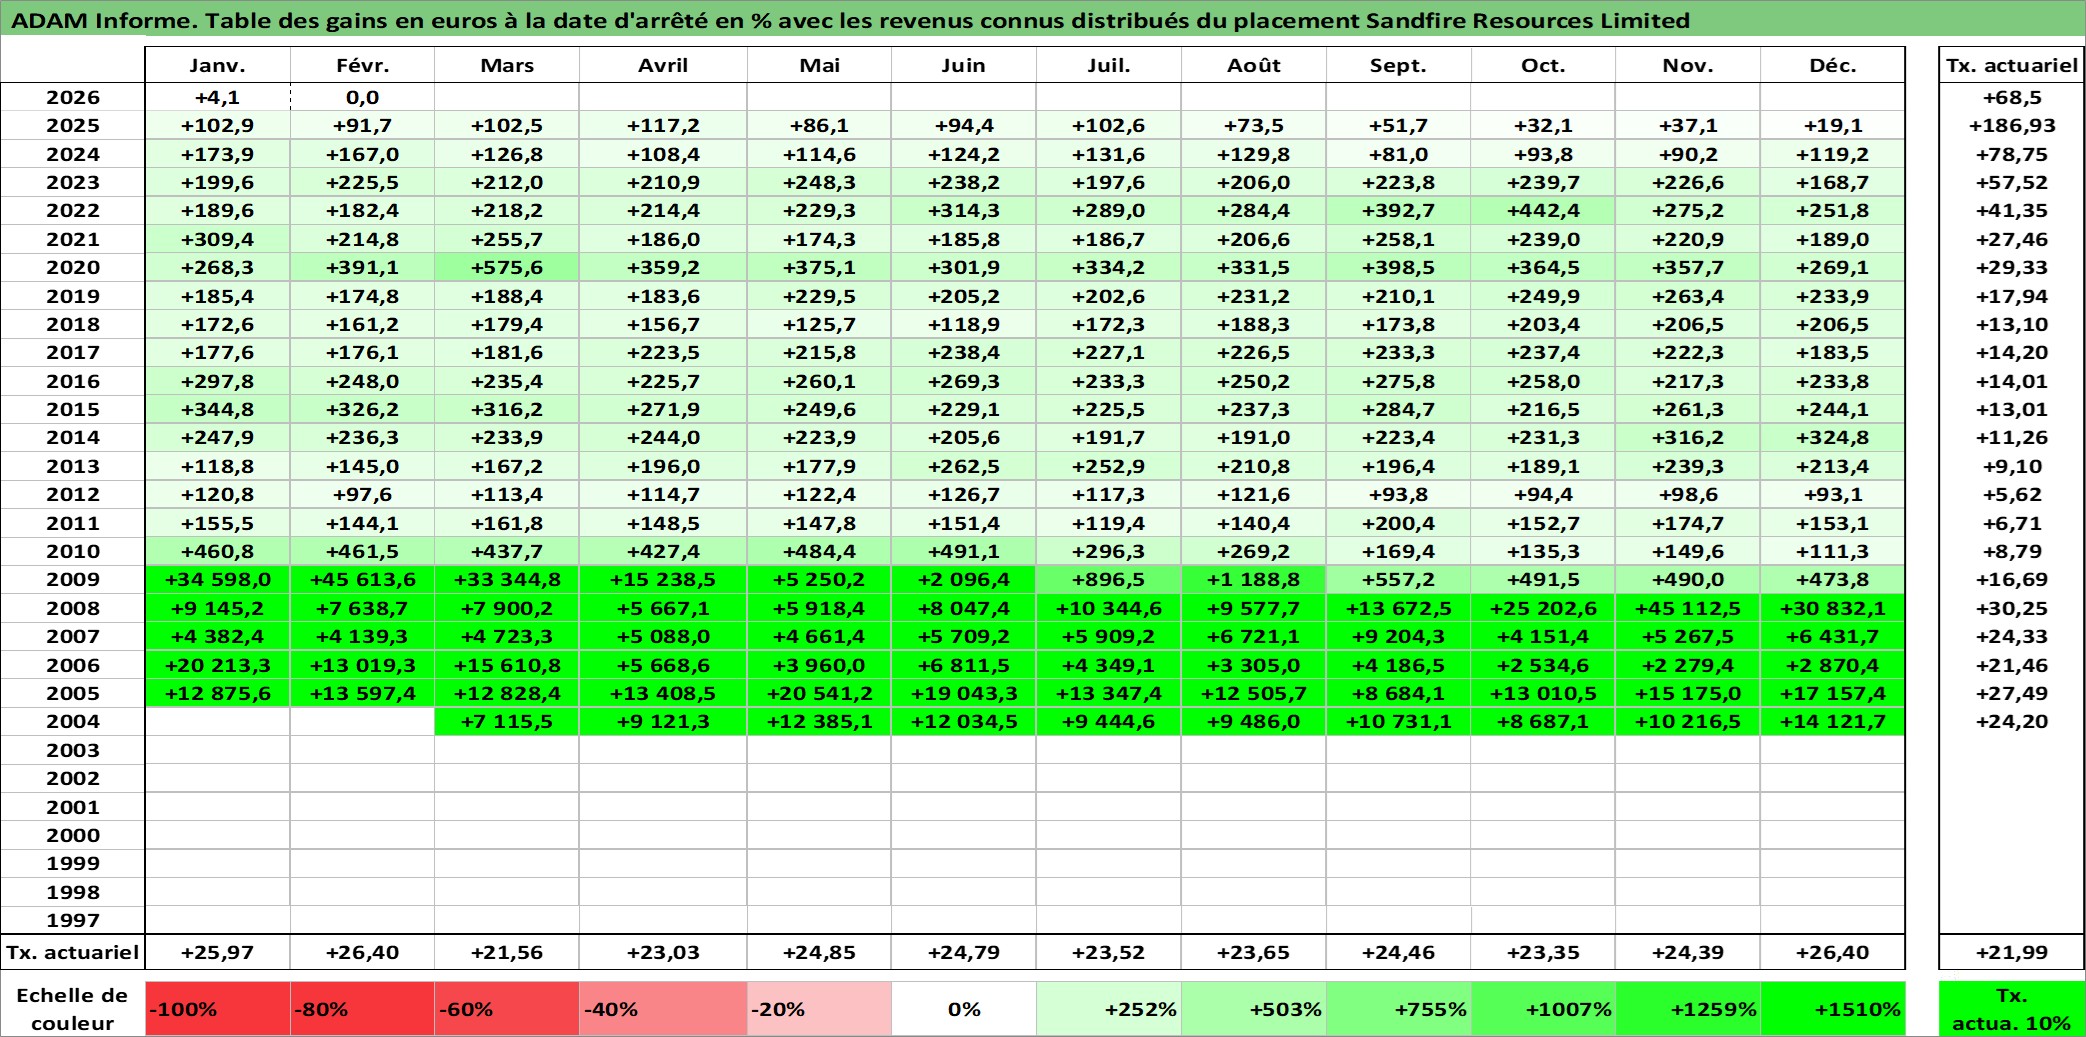Click the cell showing +392,7
The image size is (2086, 1037).
coord(1398,210)
